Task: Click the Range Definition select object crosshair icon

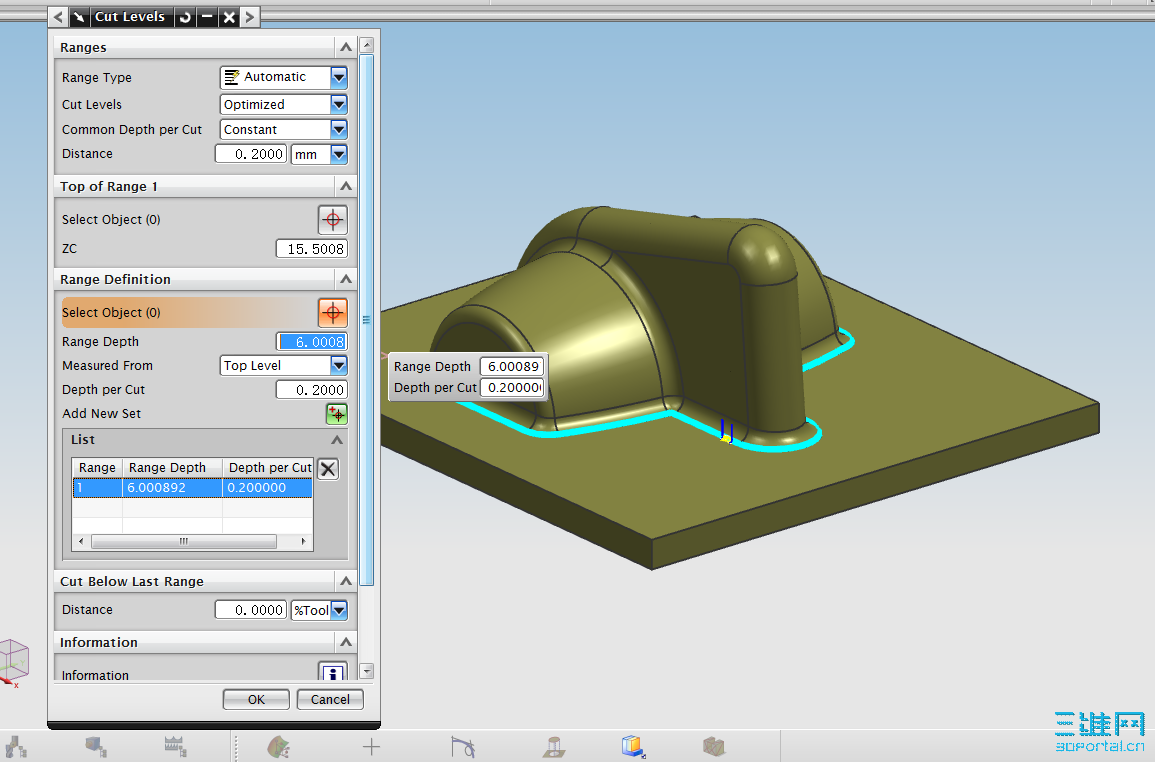Action: 332,312
